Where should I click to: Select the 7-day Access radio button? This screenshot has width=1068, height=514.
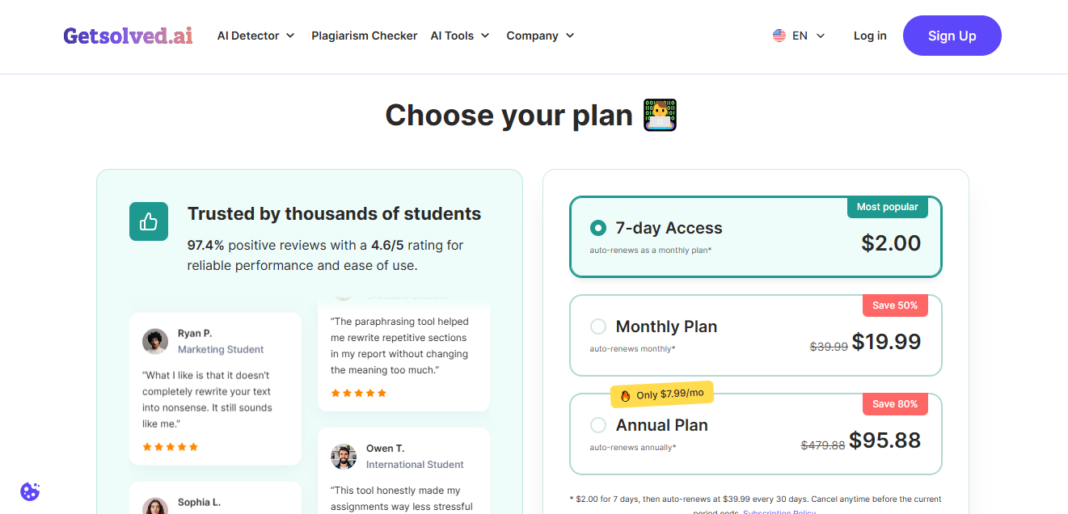(598, 228)
